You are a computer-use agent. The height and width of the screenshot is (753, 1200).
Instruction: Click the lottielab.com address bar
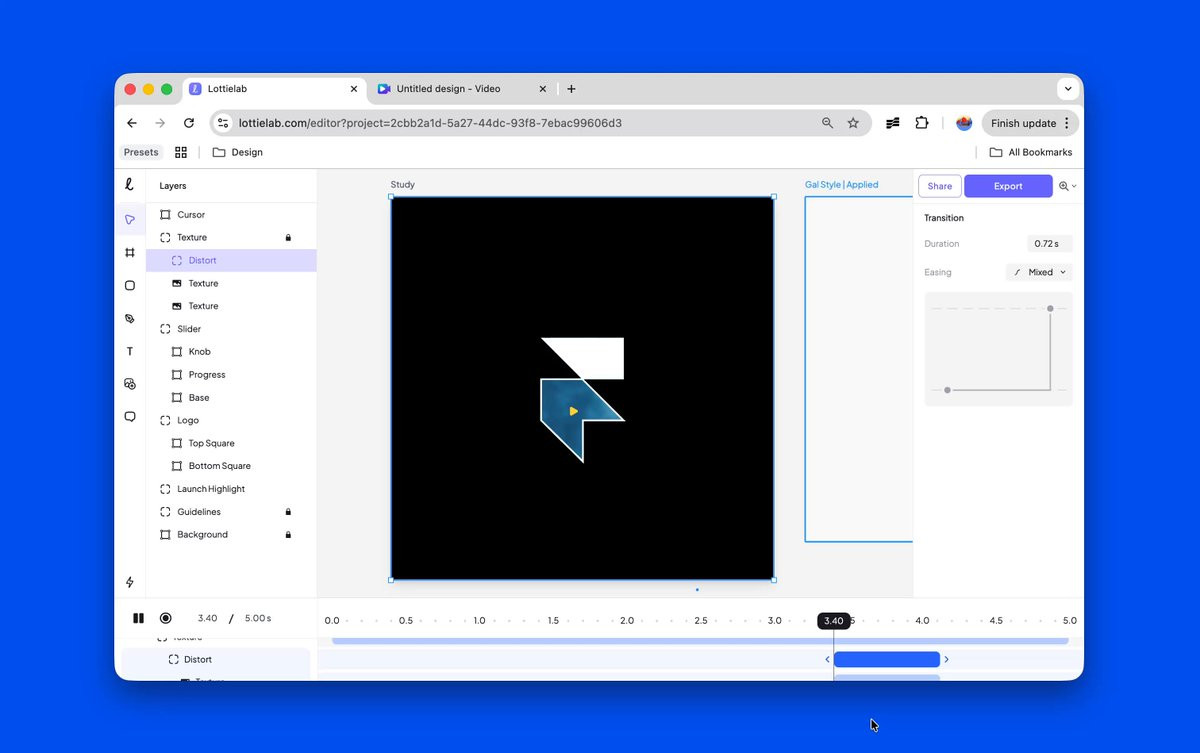tap(429, 123)
